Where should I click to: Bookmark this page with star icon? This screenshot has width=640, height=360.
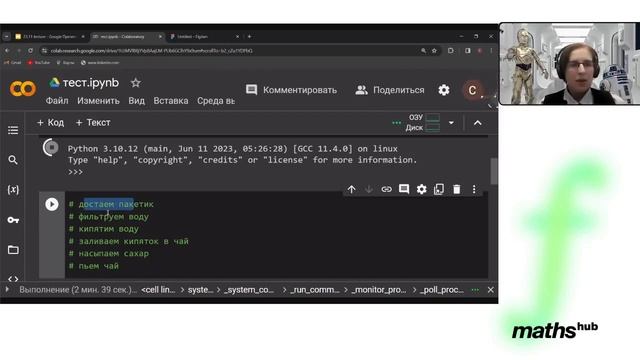(434, 51)
